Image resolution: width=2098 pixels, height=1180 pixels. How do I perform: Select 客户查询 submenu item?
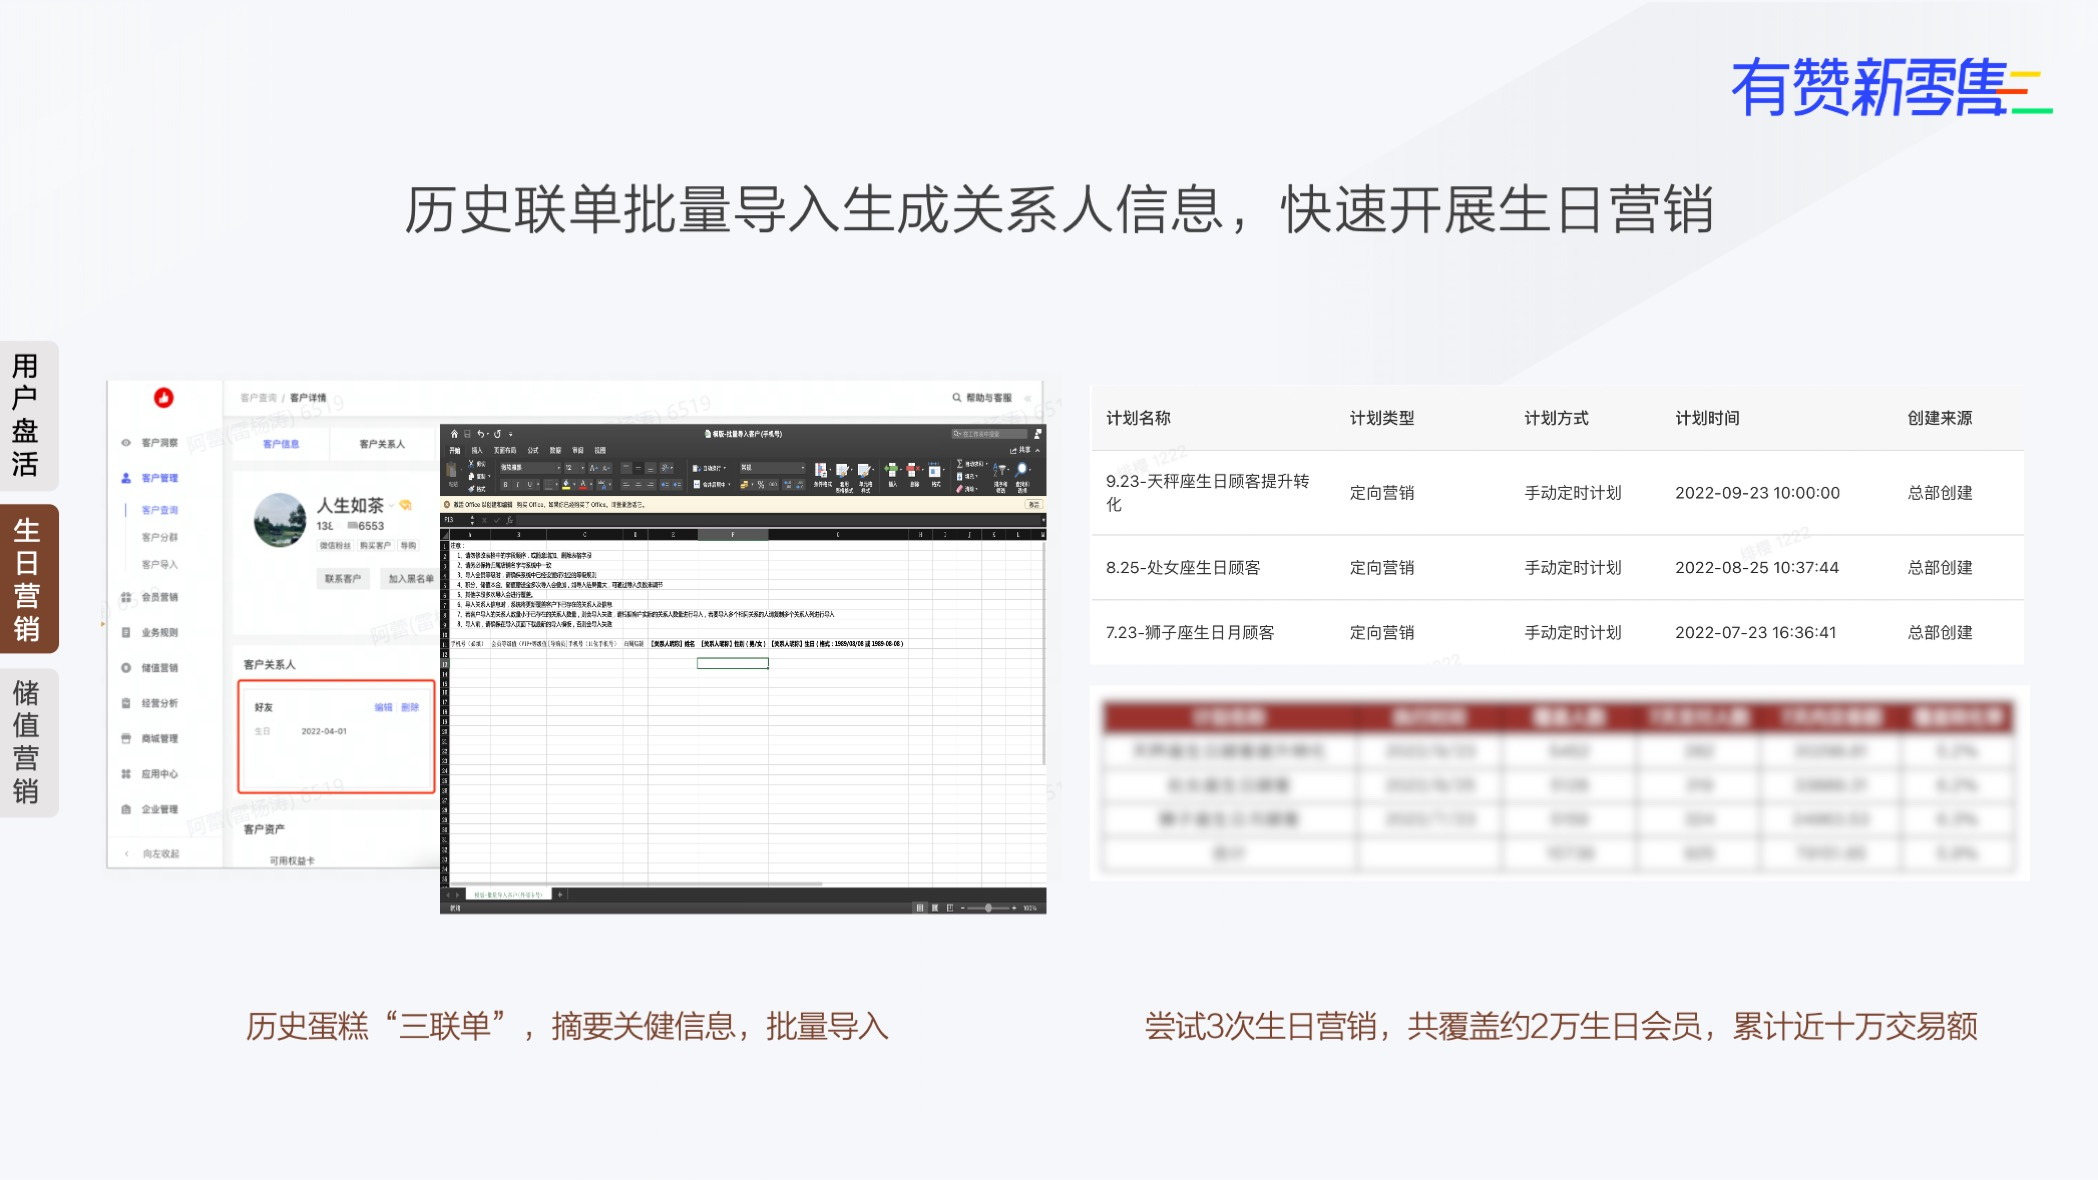click(159, 510)
